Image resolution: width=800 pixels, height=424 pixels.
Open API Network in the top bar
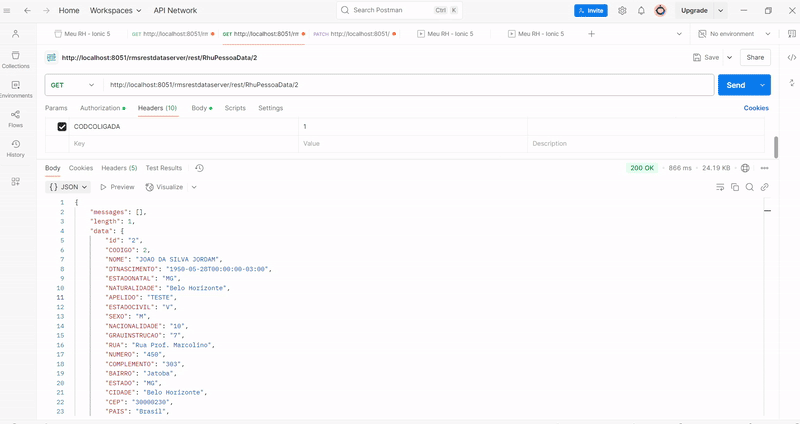coord(175,10)
